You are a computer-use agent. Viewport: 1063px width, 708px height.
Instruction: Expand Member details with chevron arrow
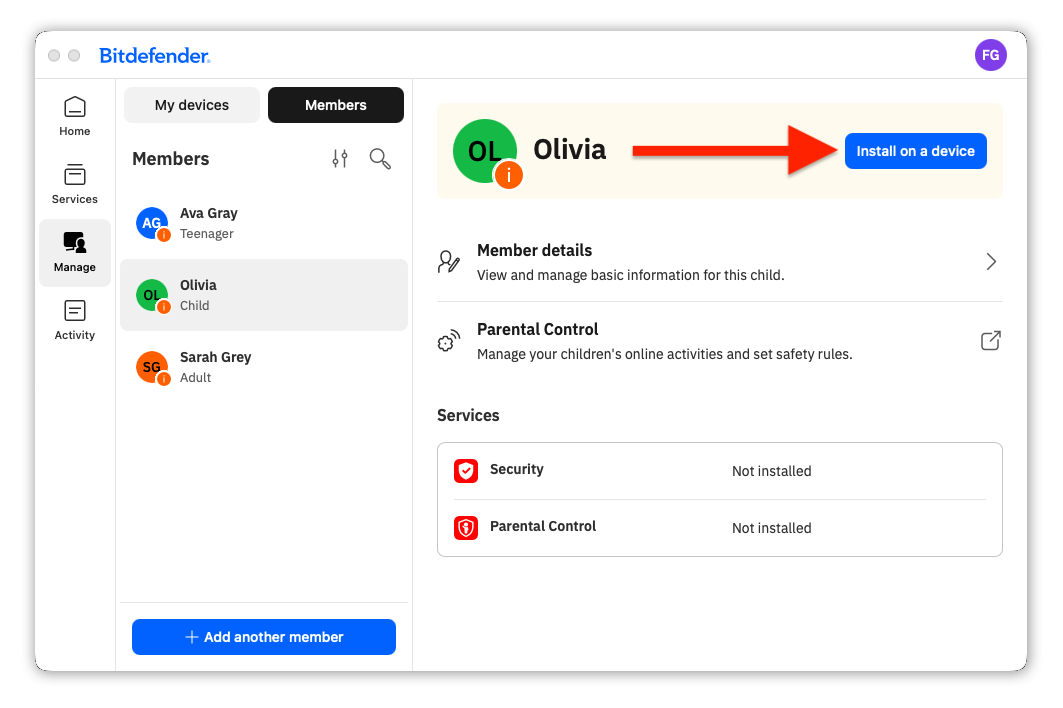[x=991, y=262]
